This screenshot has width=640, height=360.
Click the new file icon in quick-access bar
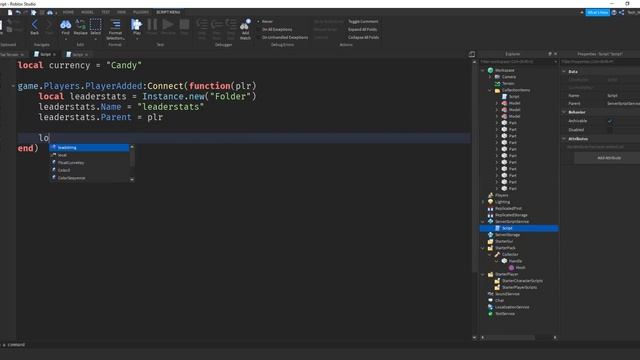click(x=10, y=13)
